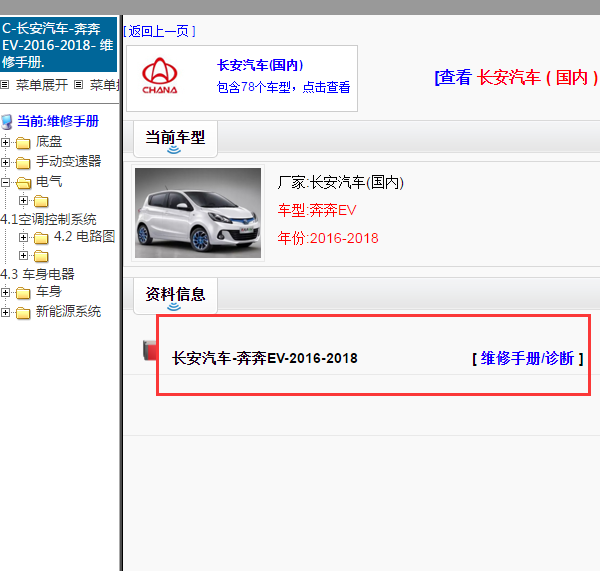Expand the 底盘 tree node
This screenshot has height=571, width=600.
point(5,143)
